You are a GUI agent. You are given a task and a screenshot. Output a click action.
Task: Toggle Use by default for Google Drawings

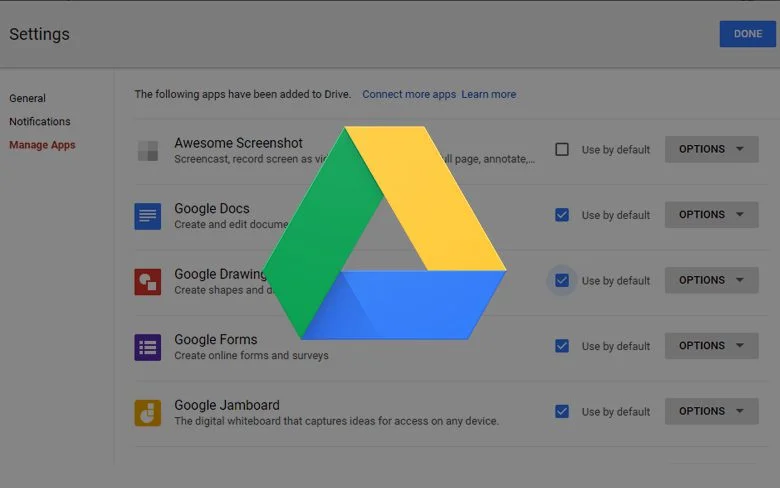562,281
